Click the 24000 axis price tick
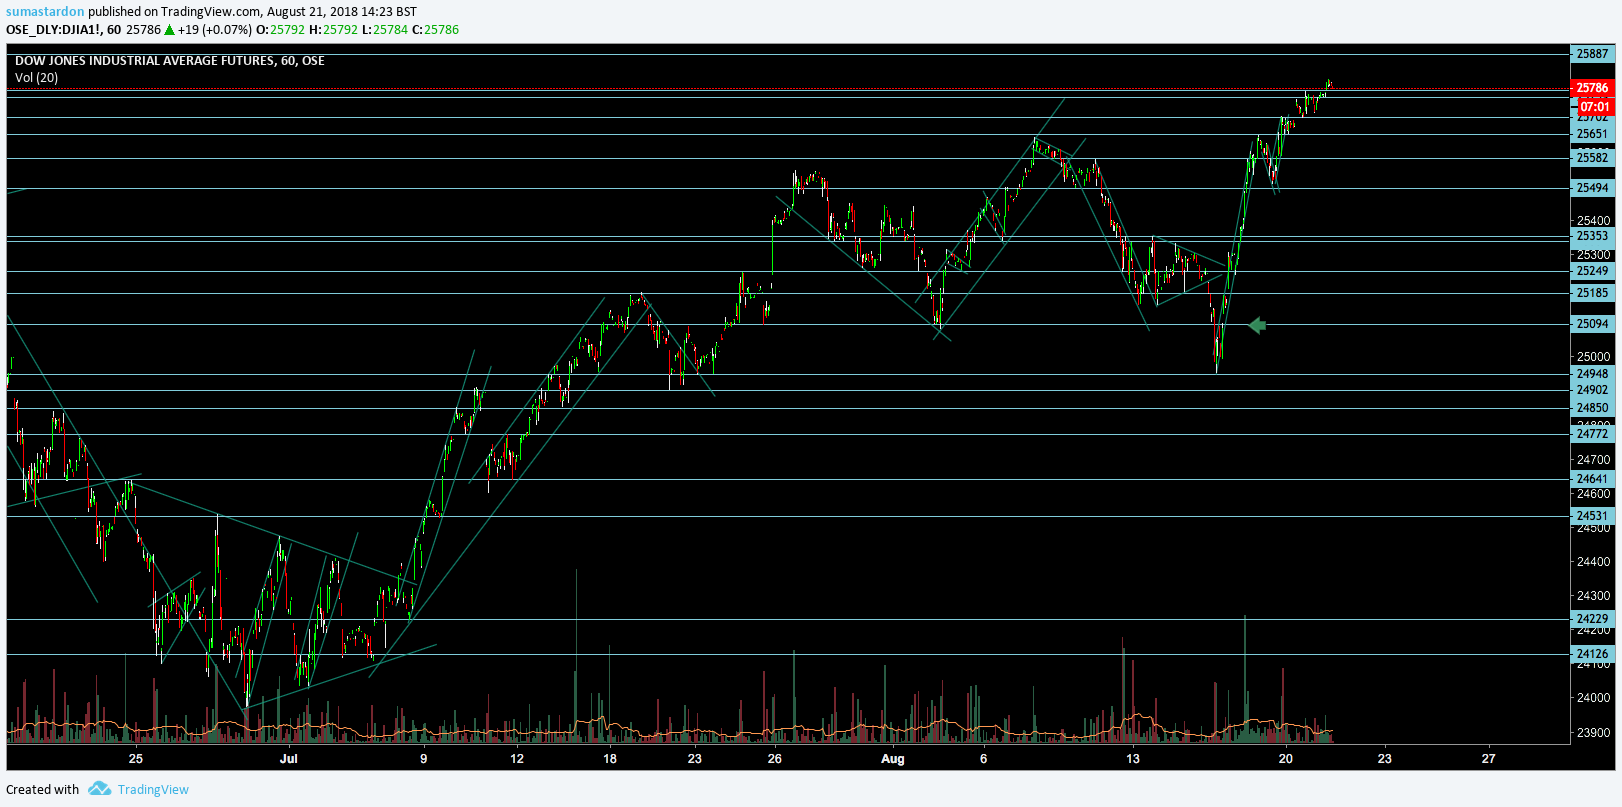This screenshot has width=1622, height=807. (1593, 698)
